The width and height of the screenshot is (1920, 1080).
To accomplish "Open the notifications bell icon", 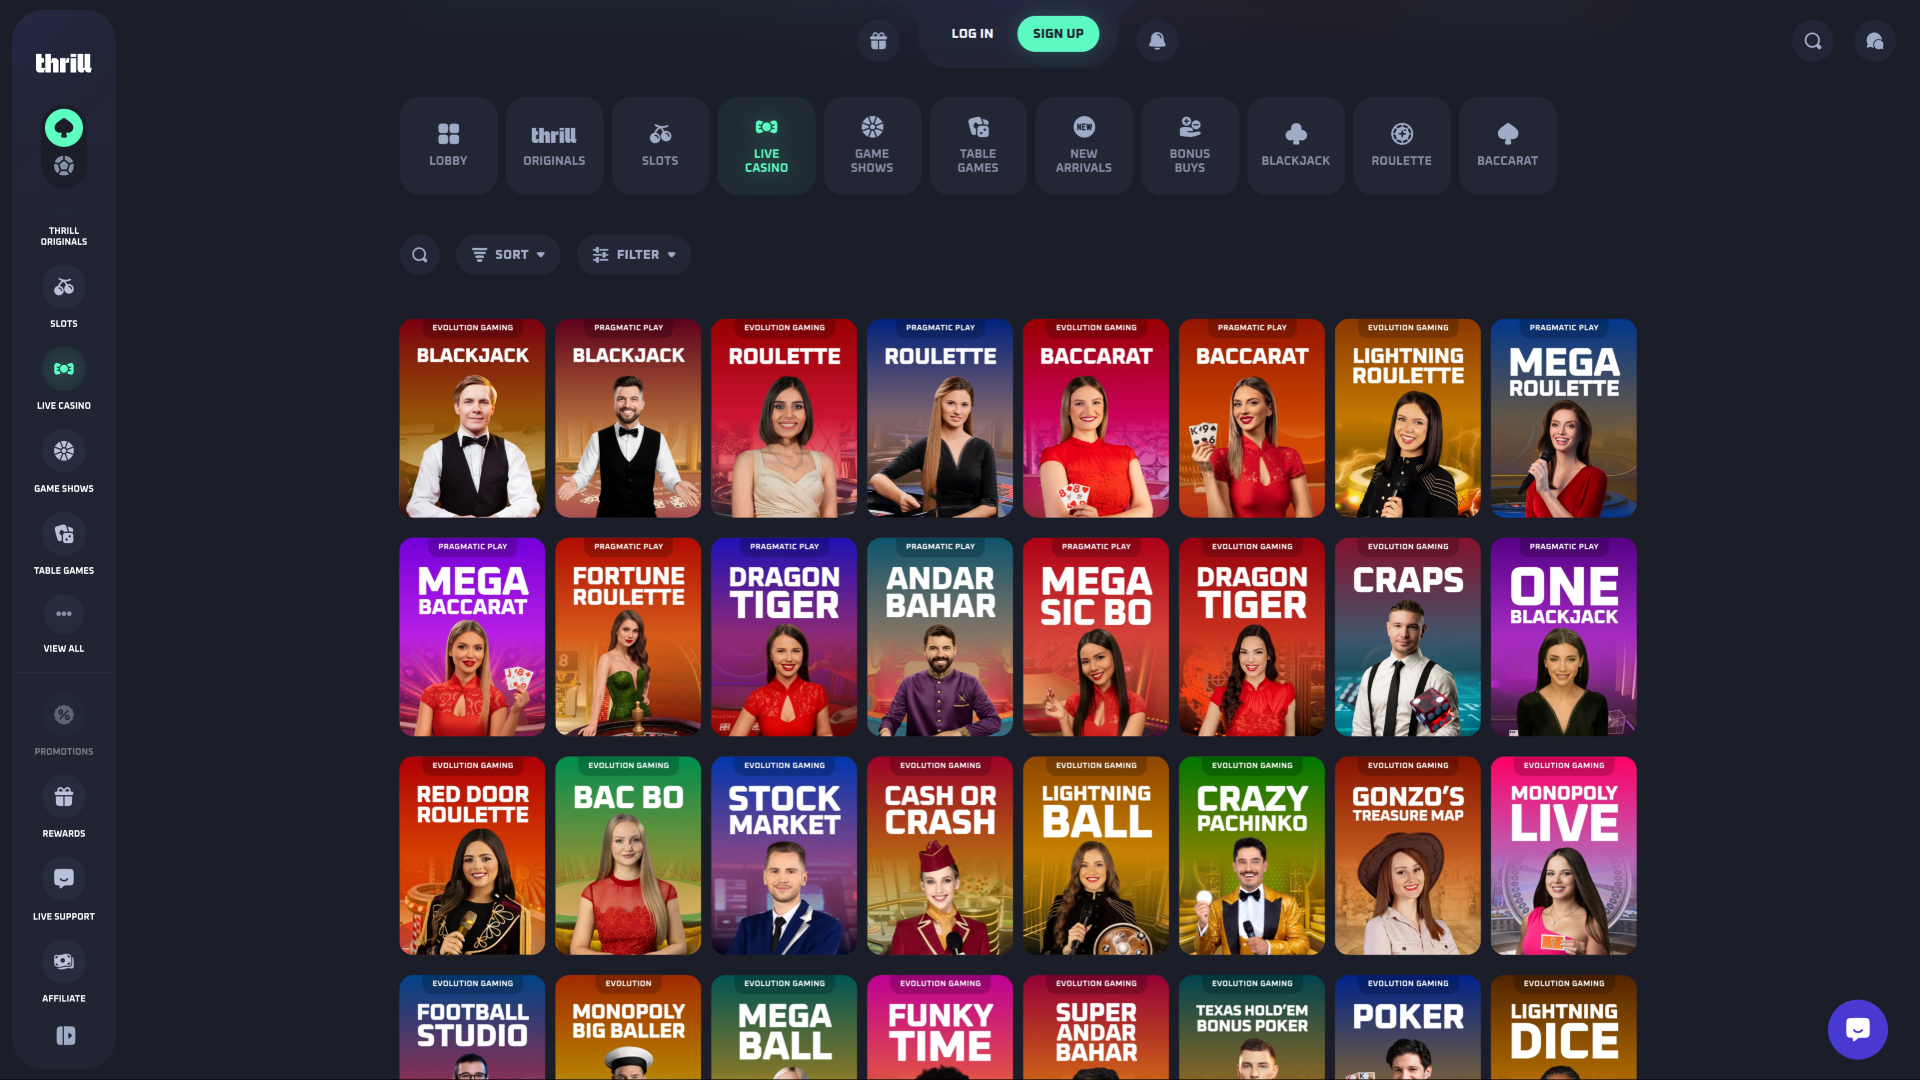I will click(1156, 41).
